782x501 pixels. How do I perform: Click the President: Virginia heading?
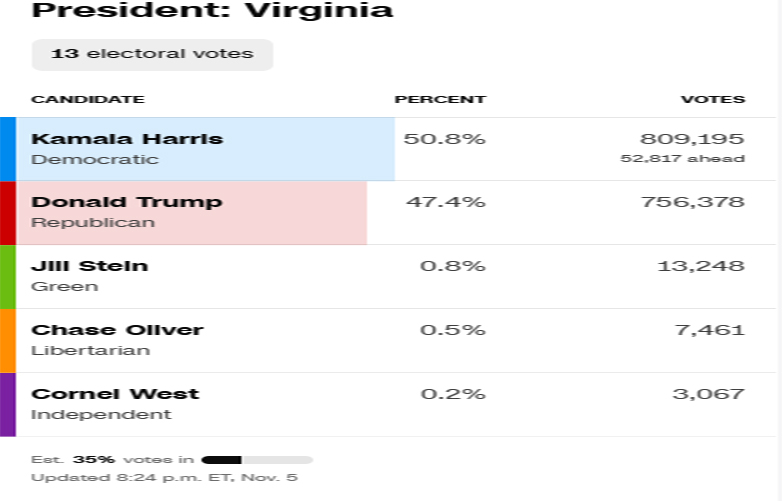coord(213,11)
